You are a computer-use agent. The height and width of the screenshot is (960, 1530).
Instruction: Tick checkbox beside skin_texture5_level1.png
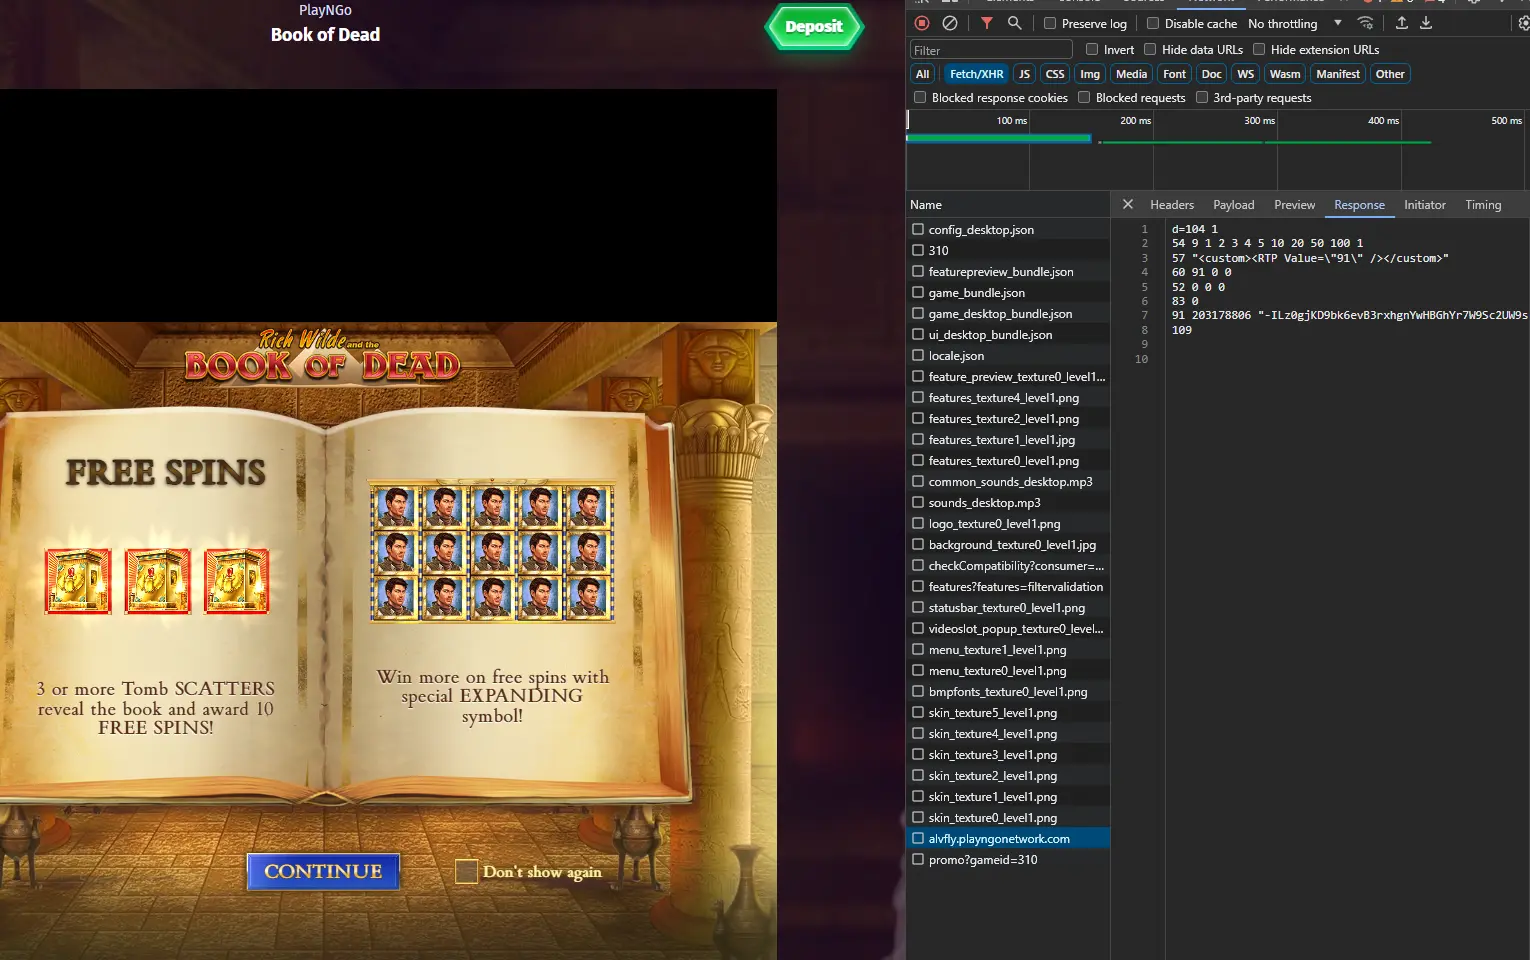click(x=918, y=712)
